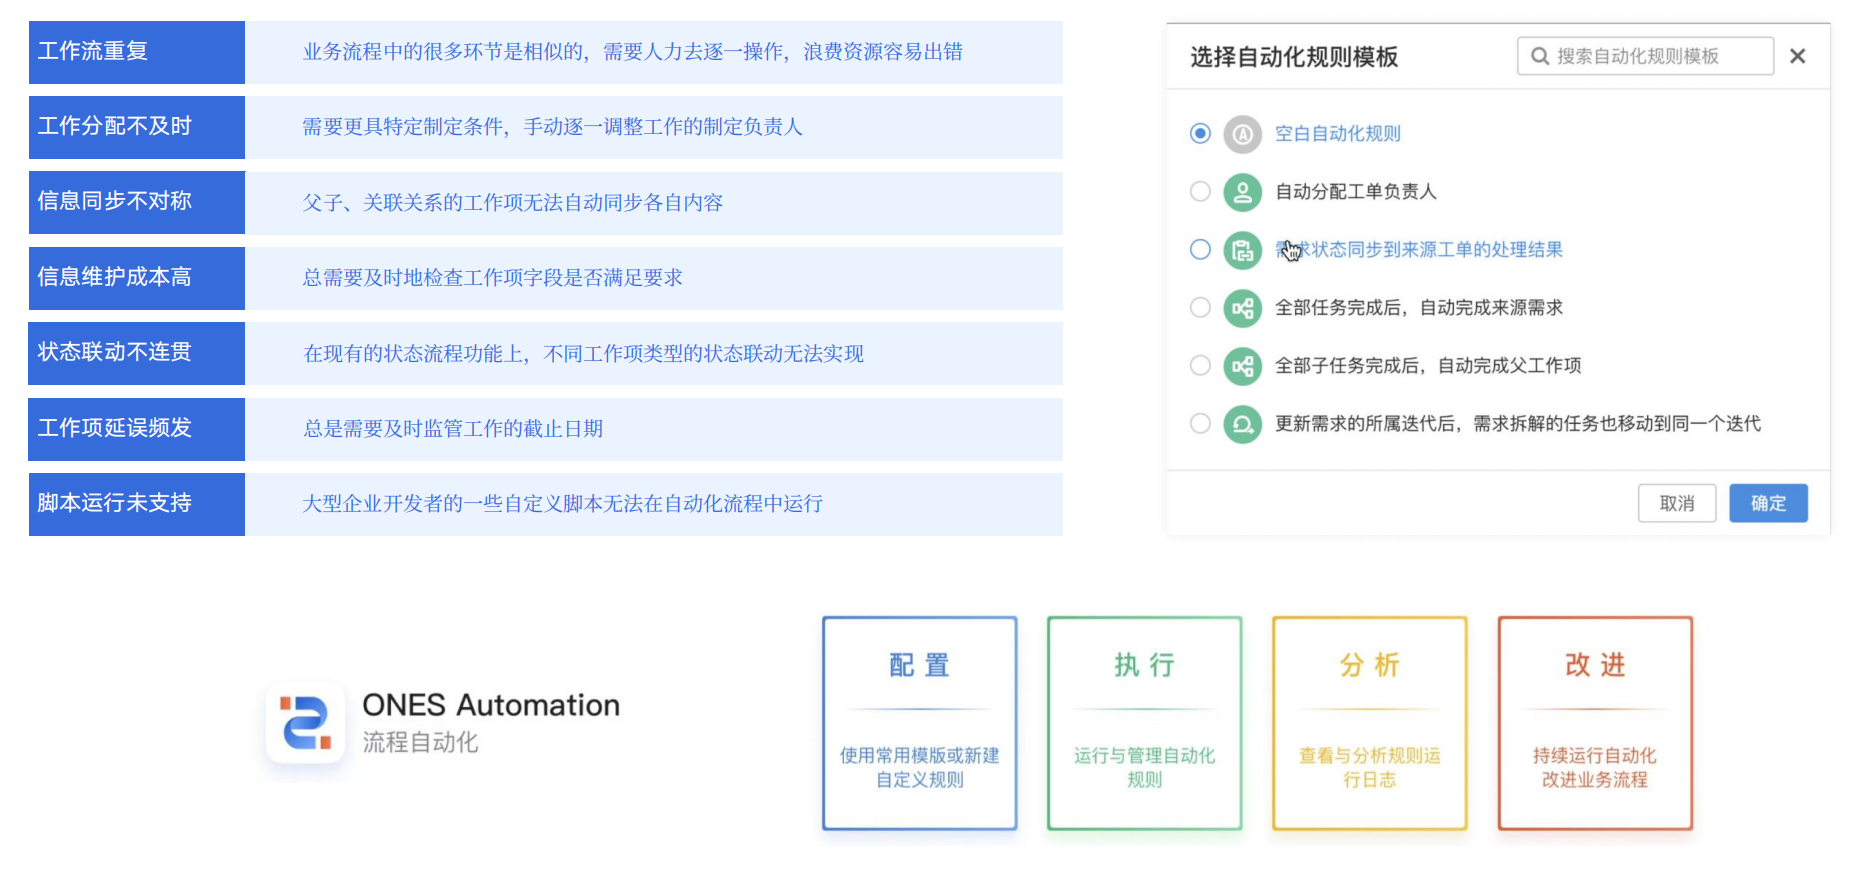Click the 信息维护成本高 blue header cell
Image resolution: width=1862 pixels, height=872 pixels.
(x=137, y=278)
